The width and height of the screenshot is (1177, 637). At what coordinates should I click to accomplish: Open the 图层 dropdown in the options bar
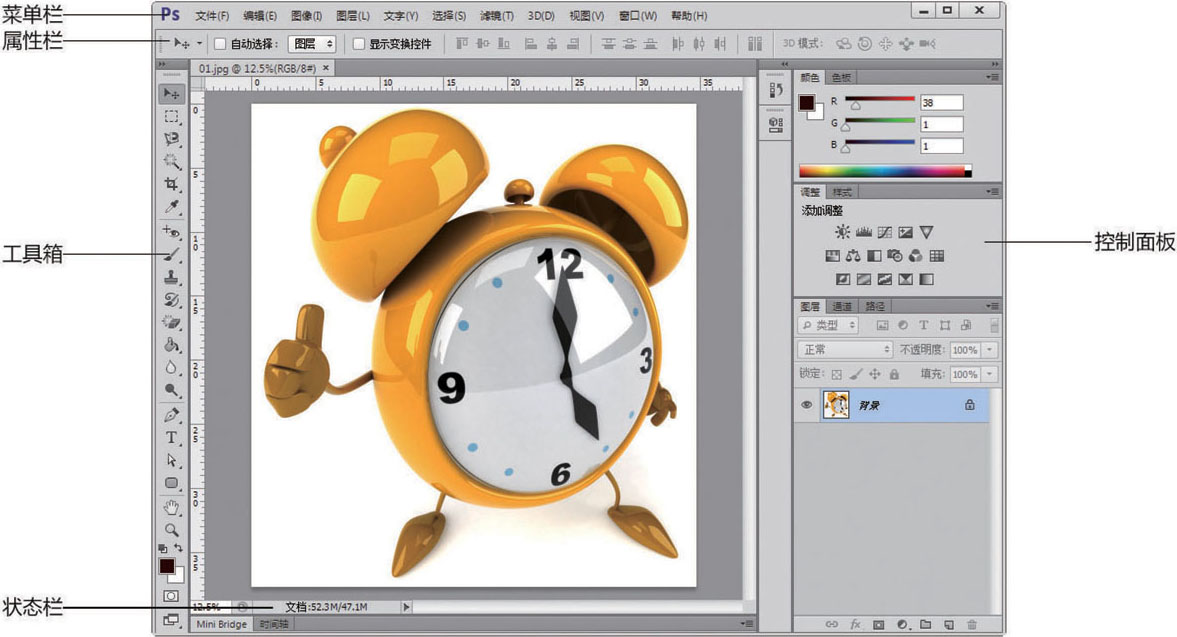(312, 44)
